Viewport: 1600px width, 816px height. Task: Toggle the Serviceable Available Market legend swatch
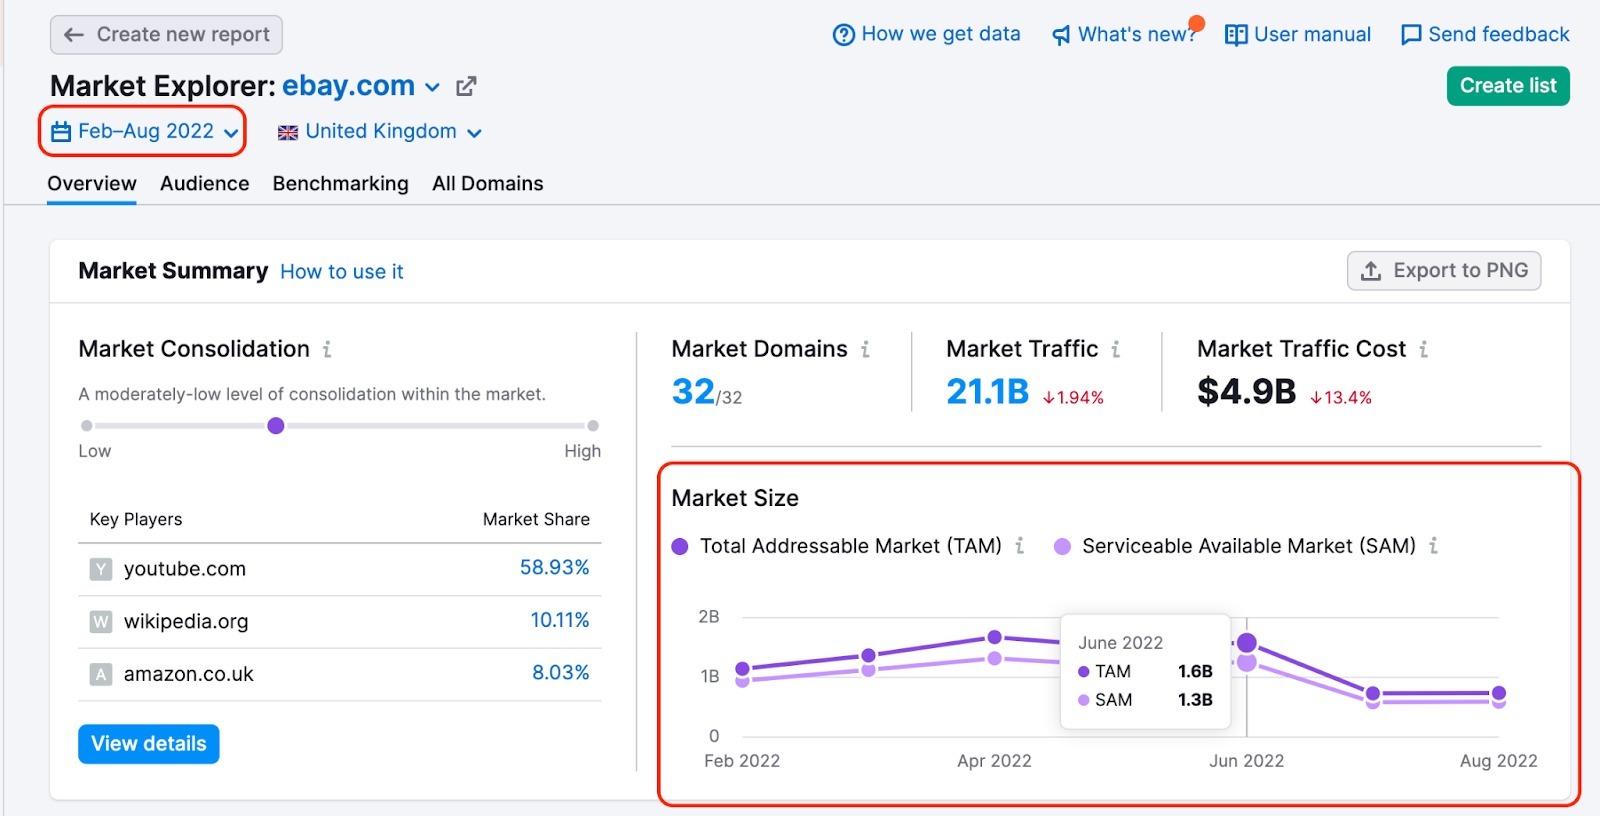(1062, 547)
